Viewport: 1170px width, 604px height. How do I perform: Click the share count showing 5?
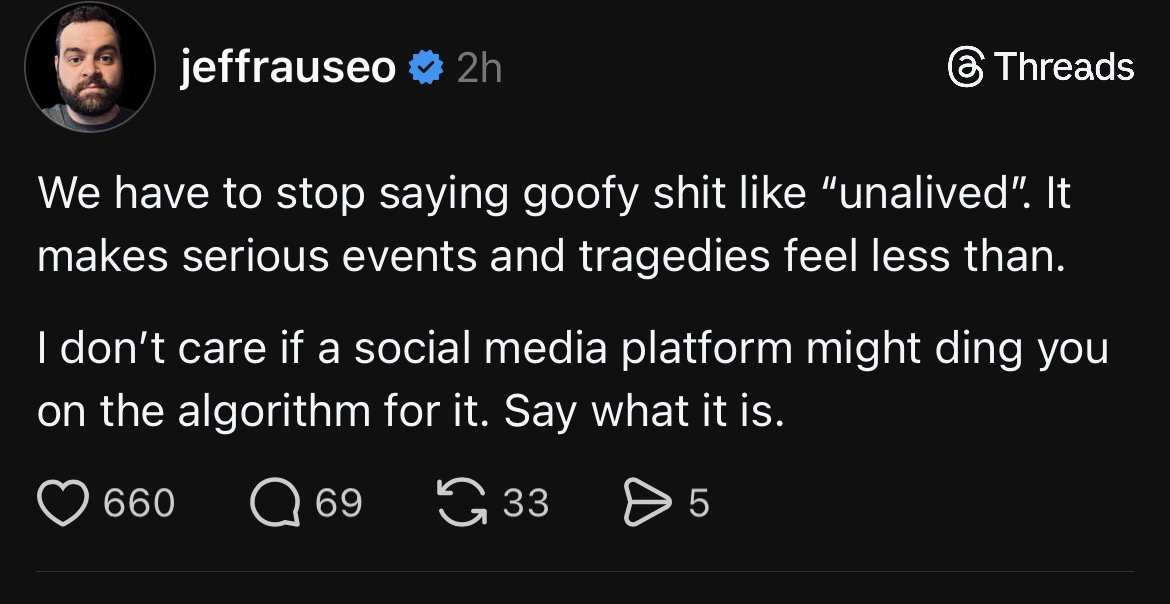point(699,502)
